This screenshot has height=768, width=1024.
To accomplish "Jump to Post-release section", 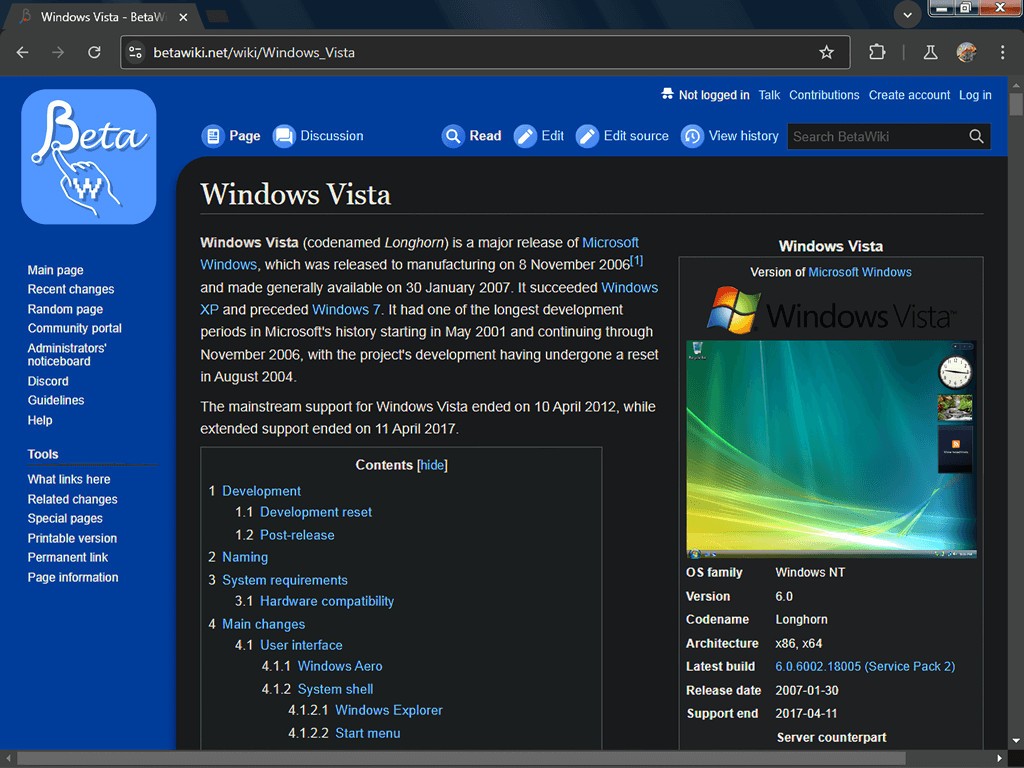I will 297,535.
